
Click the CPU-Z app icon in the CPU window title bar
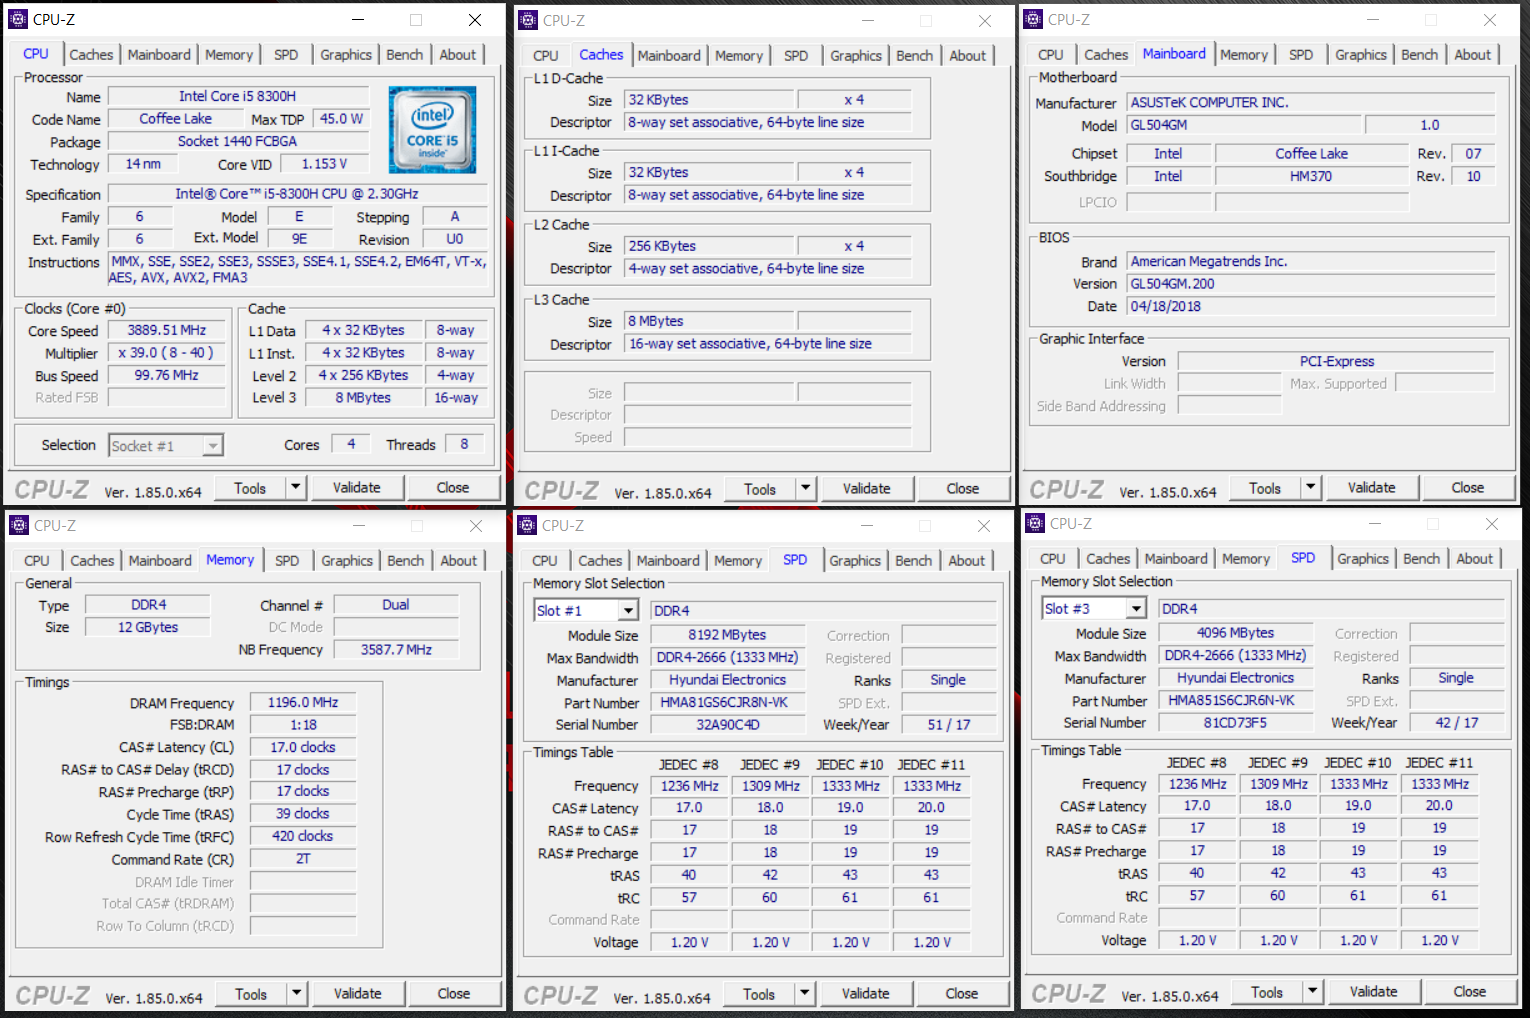coord(18,19)
